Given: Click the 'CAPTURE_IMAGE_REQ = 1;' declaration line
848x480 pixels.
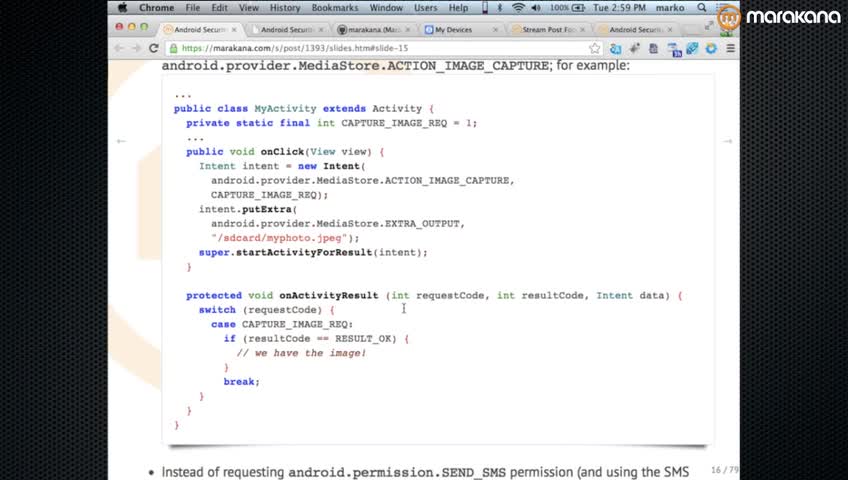Looking at the screenshot, I should point(332,123).
